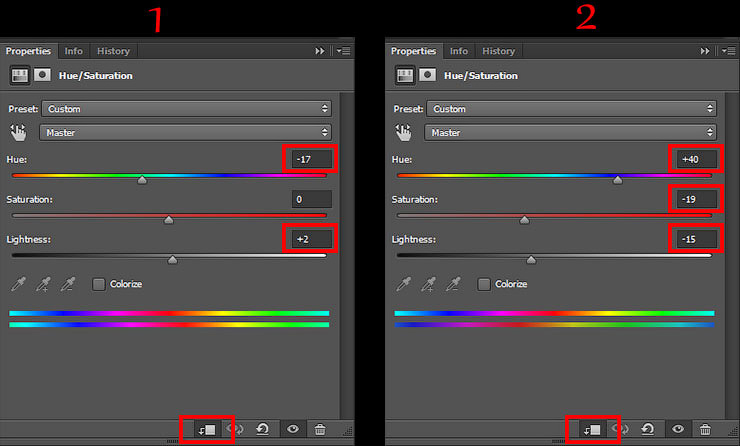
Task: Click the Preset label in panel 1
Action: pos(23,109)
